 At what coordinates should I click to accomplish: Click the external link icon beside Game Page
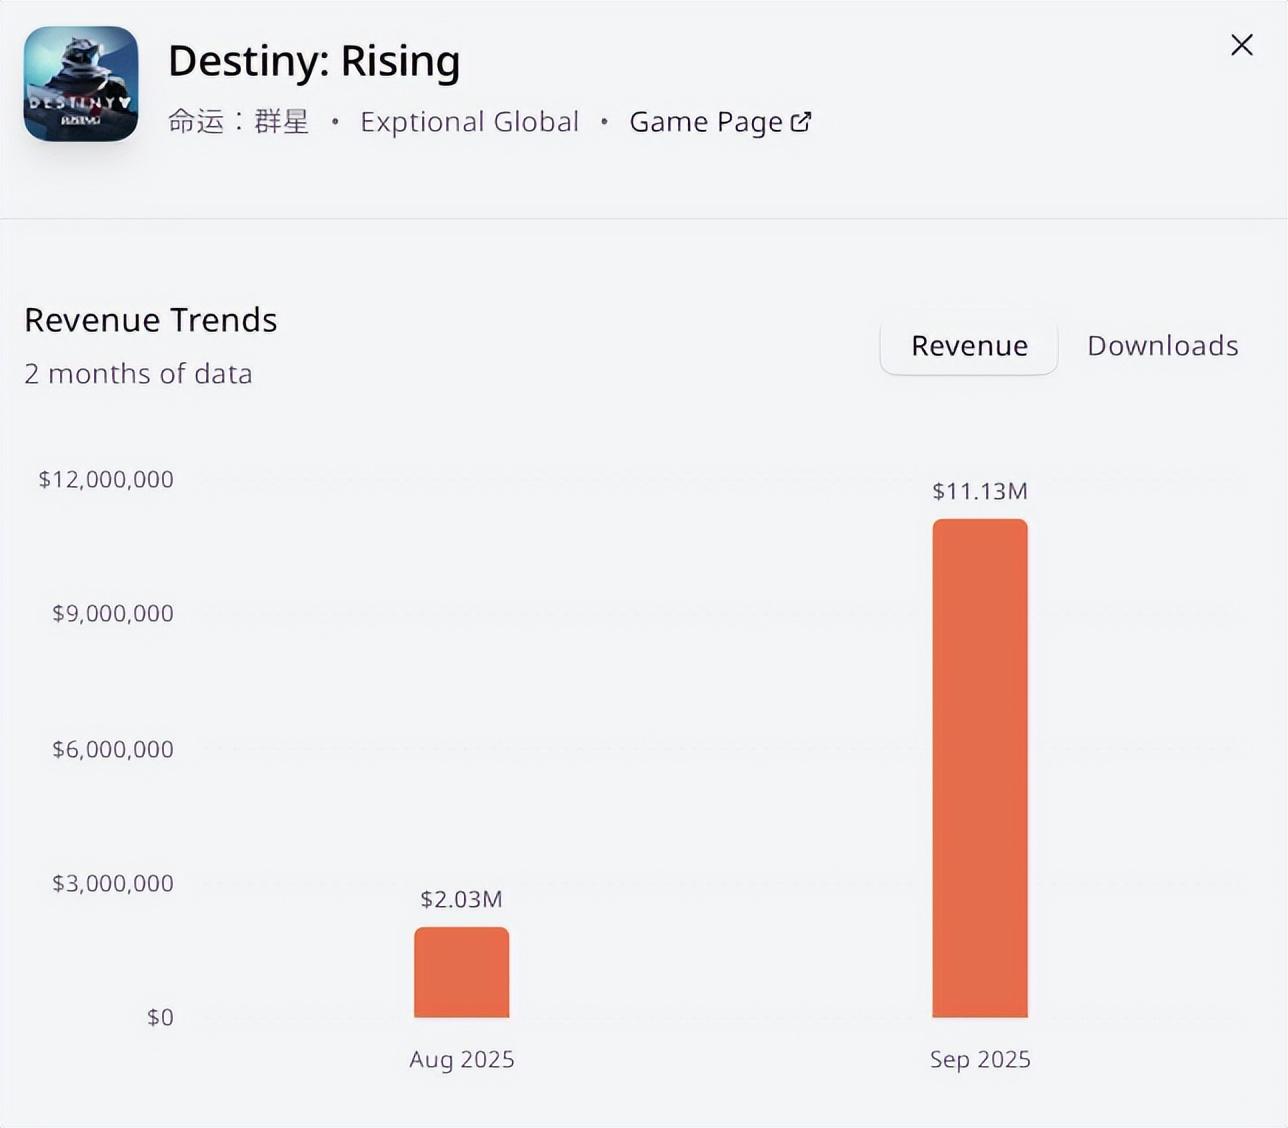coord(801,122)
